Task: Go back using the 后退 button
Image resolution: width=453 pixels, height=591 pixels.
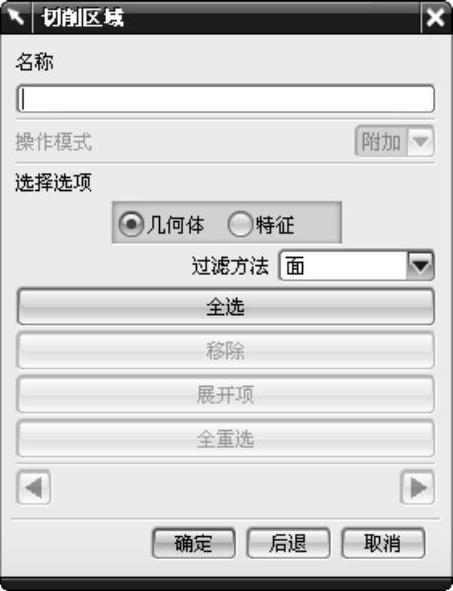Action: pyautogui.click(x=288, y=543)
